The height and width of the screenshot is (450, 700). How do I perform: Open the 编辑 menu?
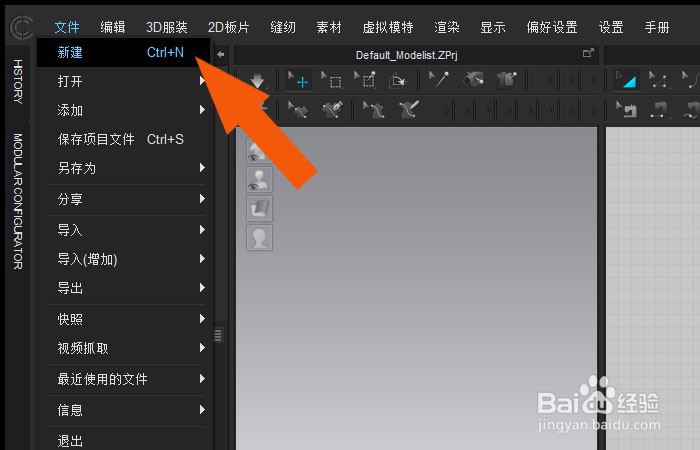[113, 27]
